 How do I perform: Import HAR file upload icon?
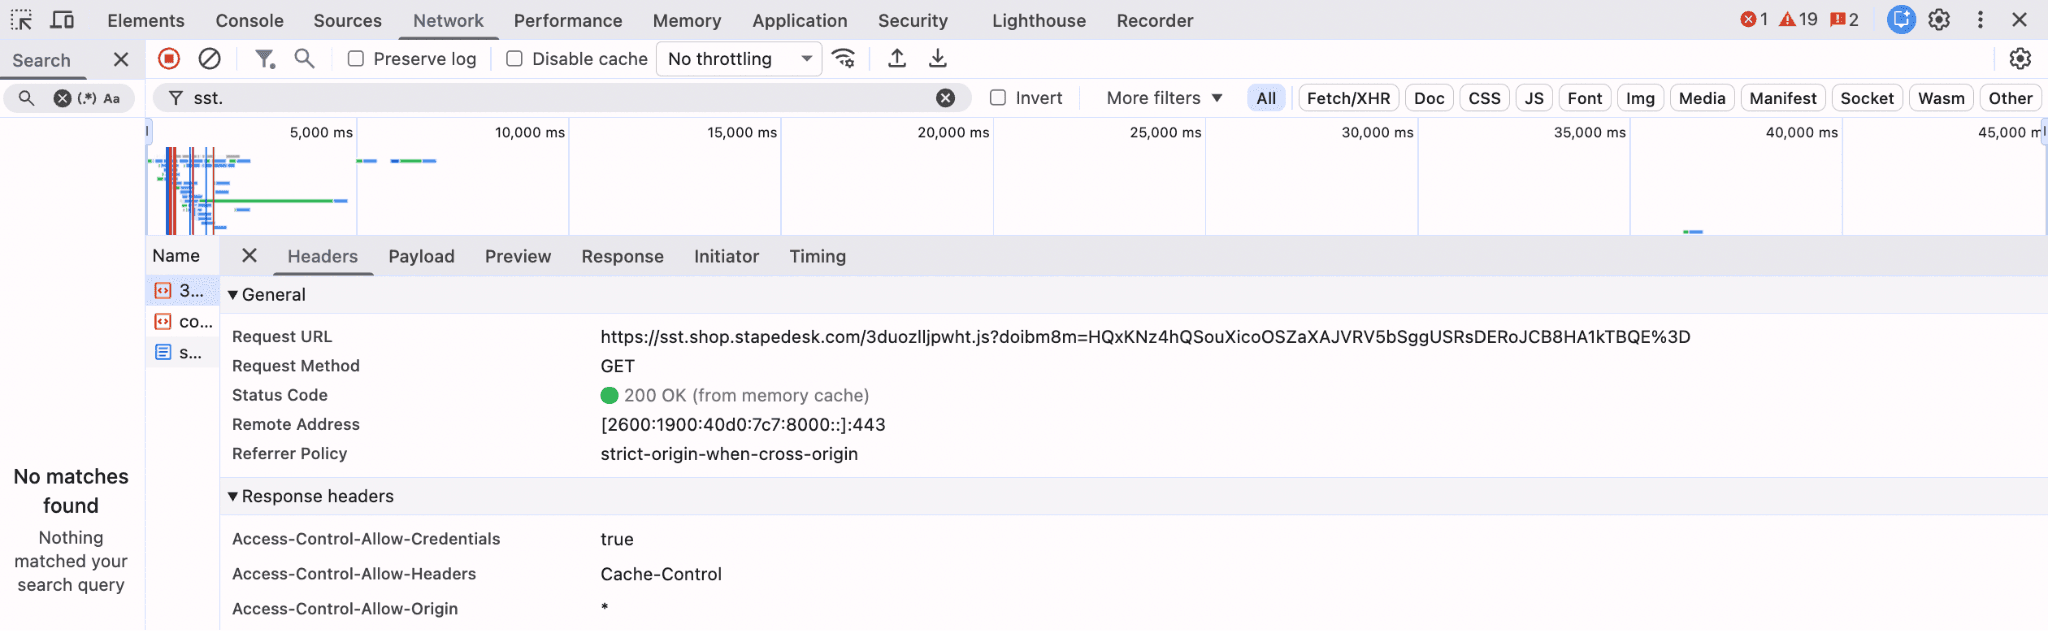897,59
